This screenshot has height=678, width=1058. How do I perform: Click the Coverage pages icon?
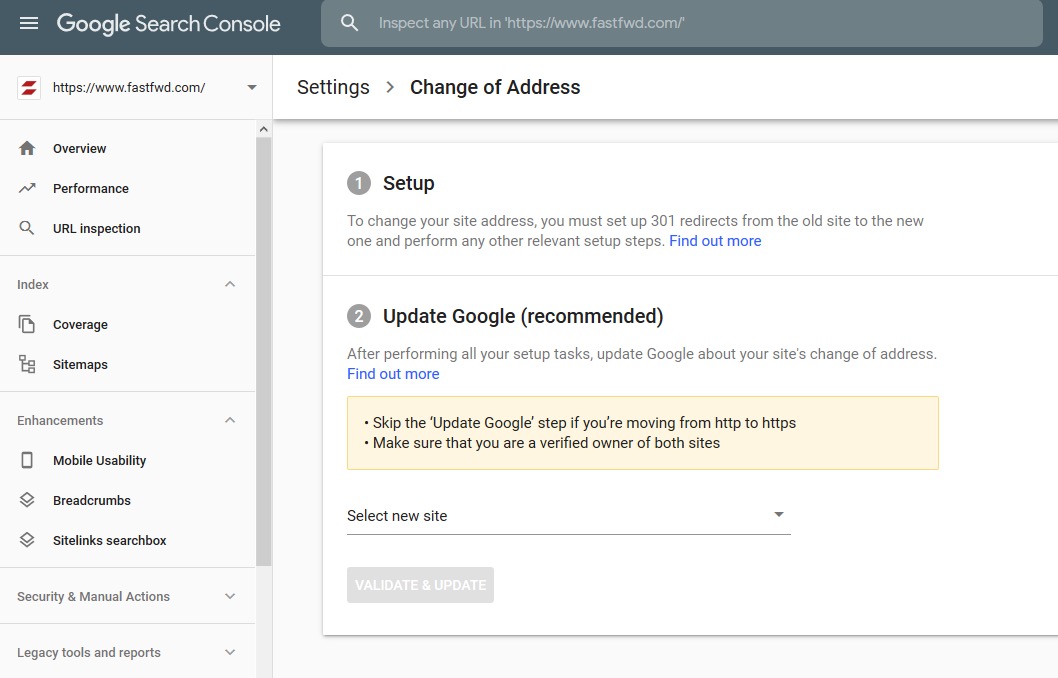(27, 324)
